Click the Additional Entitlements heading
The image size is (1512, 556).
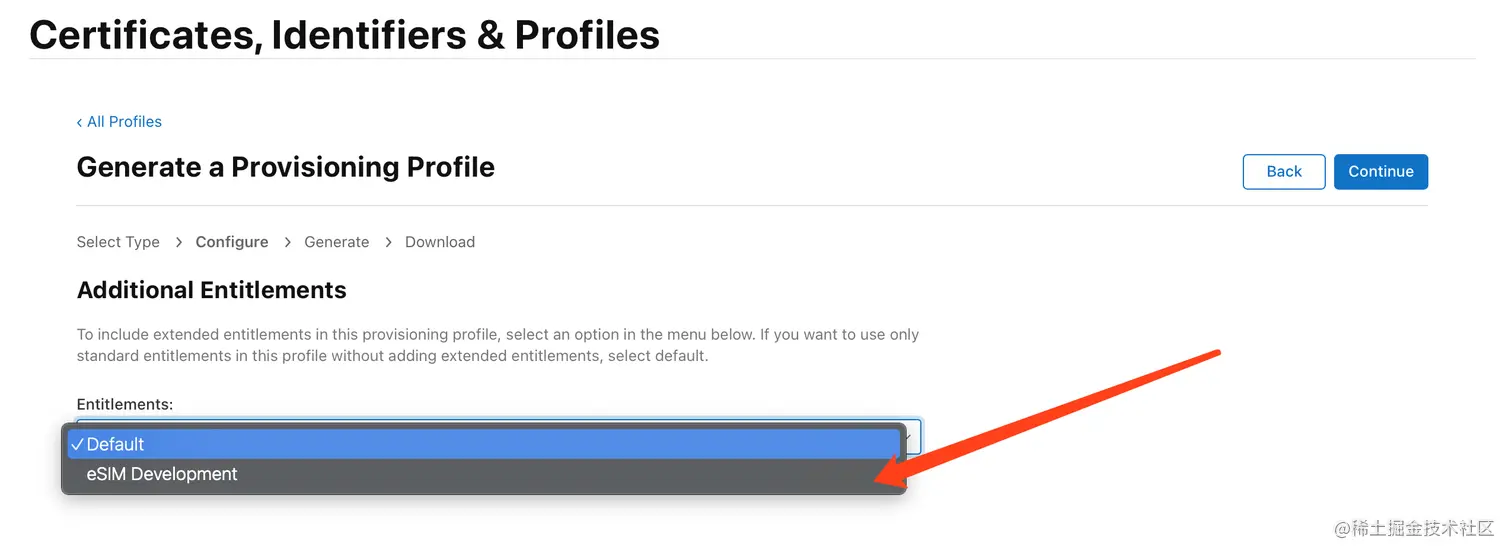[x=212, y=290]
